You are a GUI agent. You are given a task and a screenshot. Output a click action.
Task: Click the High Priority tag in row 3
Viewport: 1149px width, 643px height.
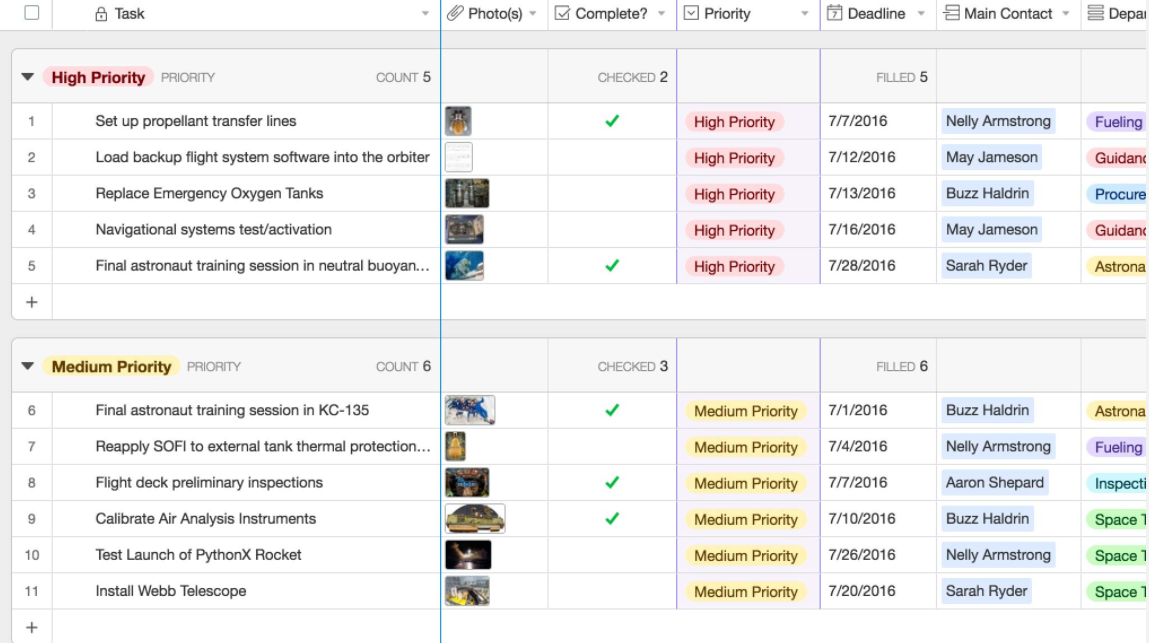(x=734, y=194)
